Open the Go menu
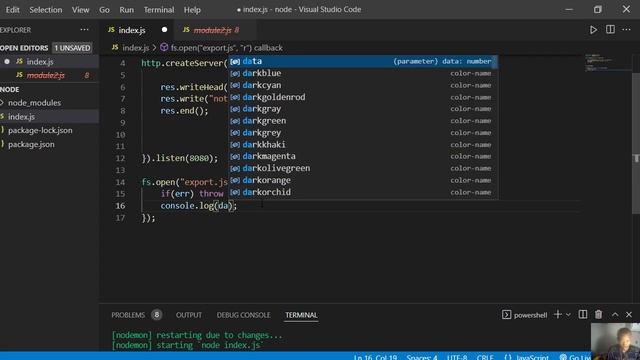This screenshot has height=360, width=640. click(104, 9)
